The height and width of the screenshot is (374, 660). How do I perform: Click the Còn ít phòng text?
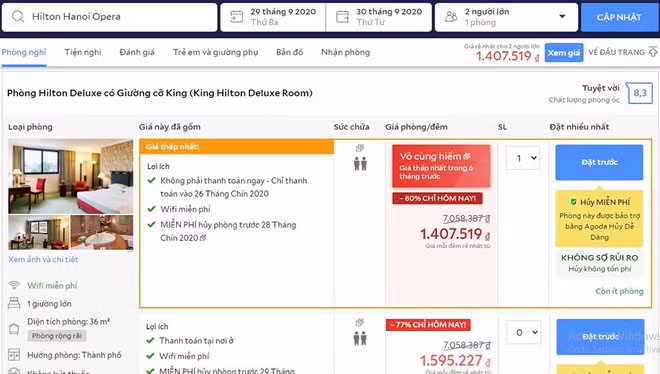(x=619, y=291)
